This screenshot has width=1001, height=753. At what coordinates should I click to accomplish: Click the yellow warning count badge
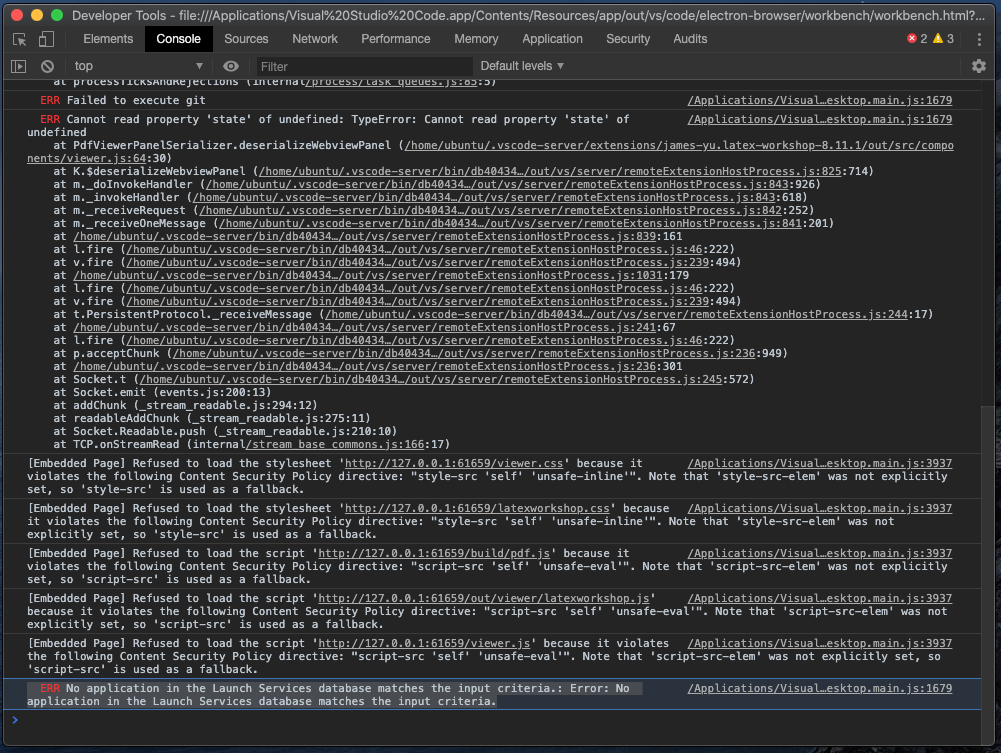943,39
